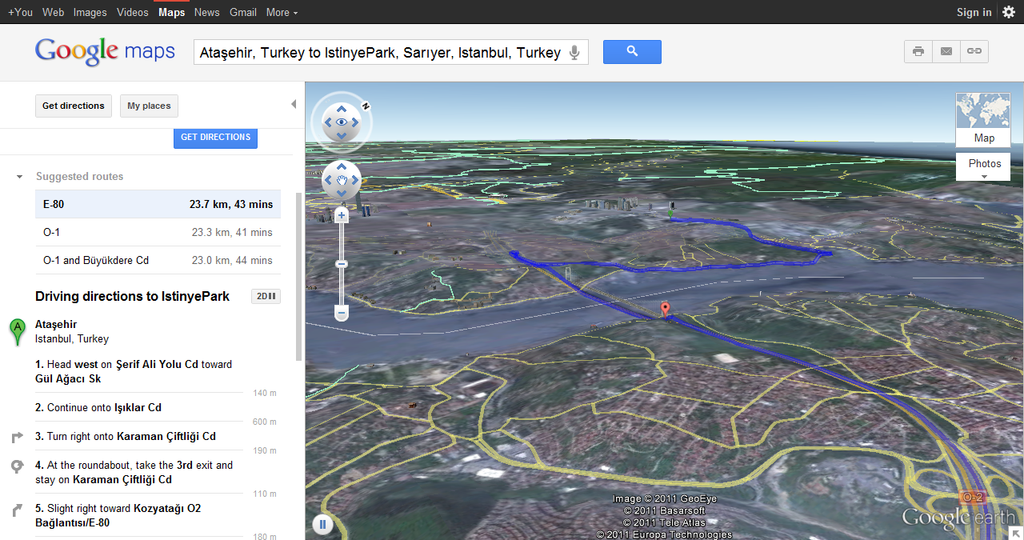Click the link chain icon
Screen dimensions: 1024x540
(x=974, y=51)
